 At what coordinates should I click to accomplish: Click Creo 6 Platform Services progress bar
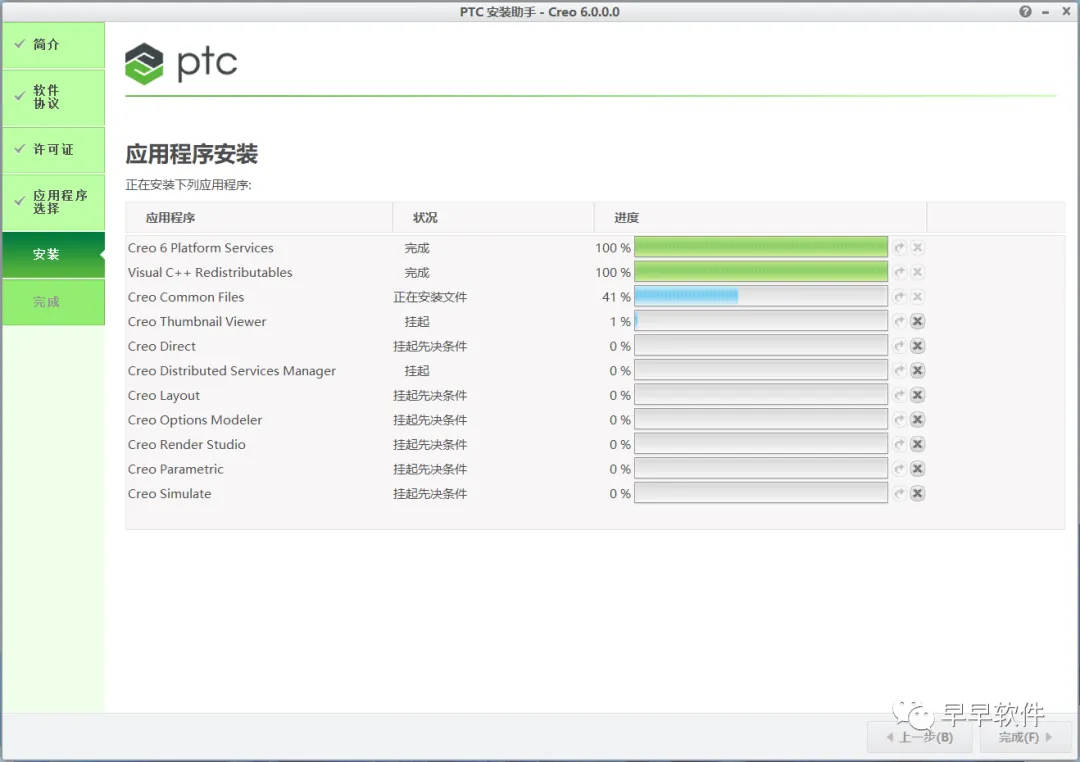pyautogui.click(x=760, y=247)
